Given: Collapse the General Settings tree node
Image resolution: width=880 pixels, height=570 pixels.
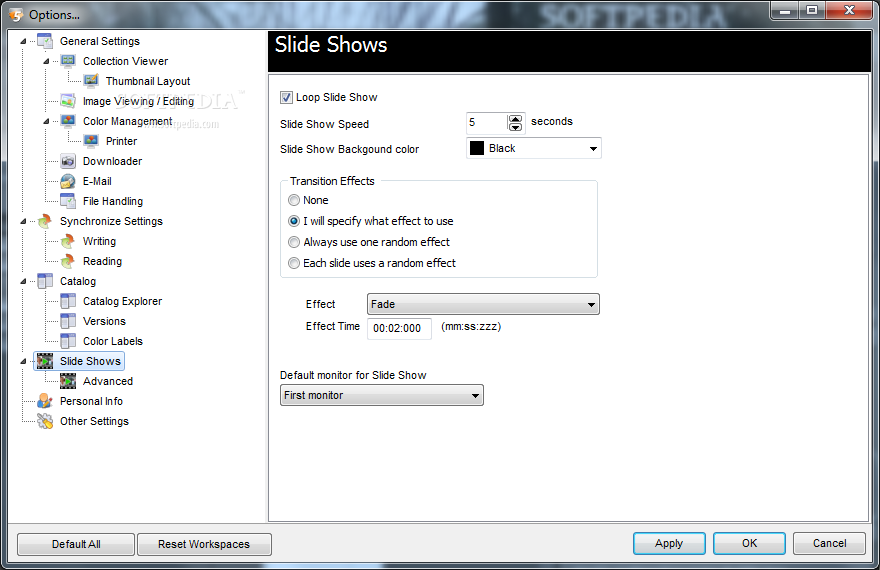Looking at the screenshot, I should pyautogui.click(x=24, y=41).
